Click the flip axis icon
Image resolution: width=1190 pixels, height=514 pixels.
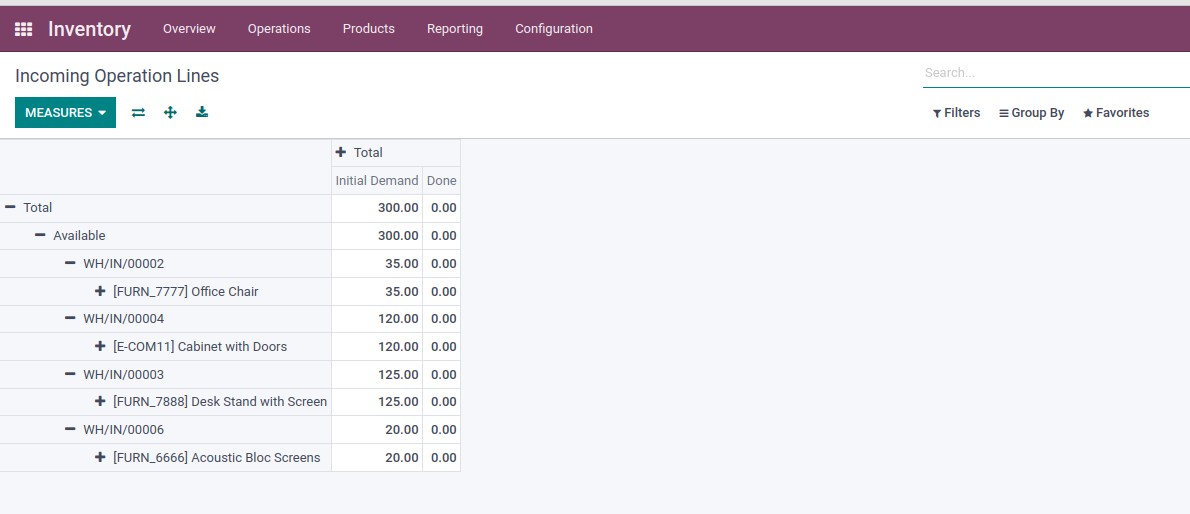(x=138, y=113)
